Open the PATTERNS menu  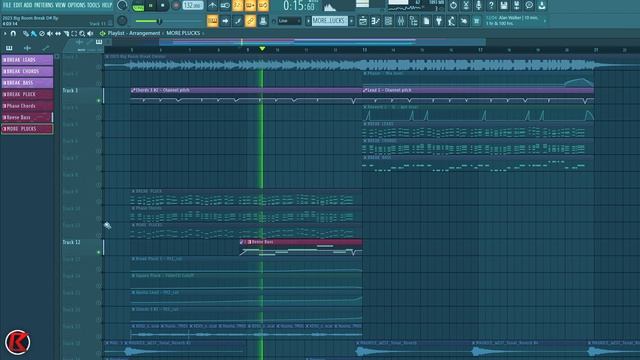click(43, 5)
